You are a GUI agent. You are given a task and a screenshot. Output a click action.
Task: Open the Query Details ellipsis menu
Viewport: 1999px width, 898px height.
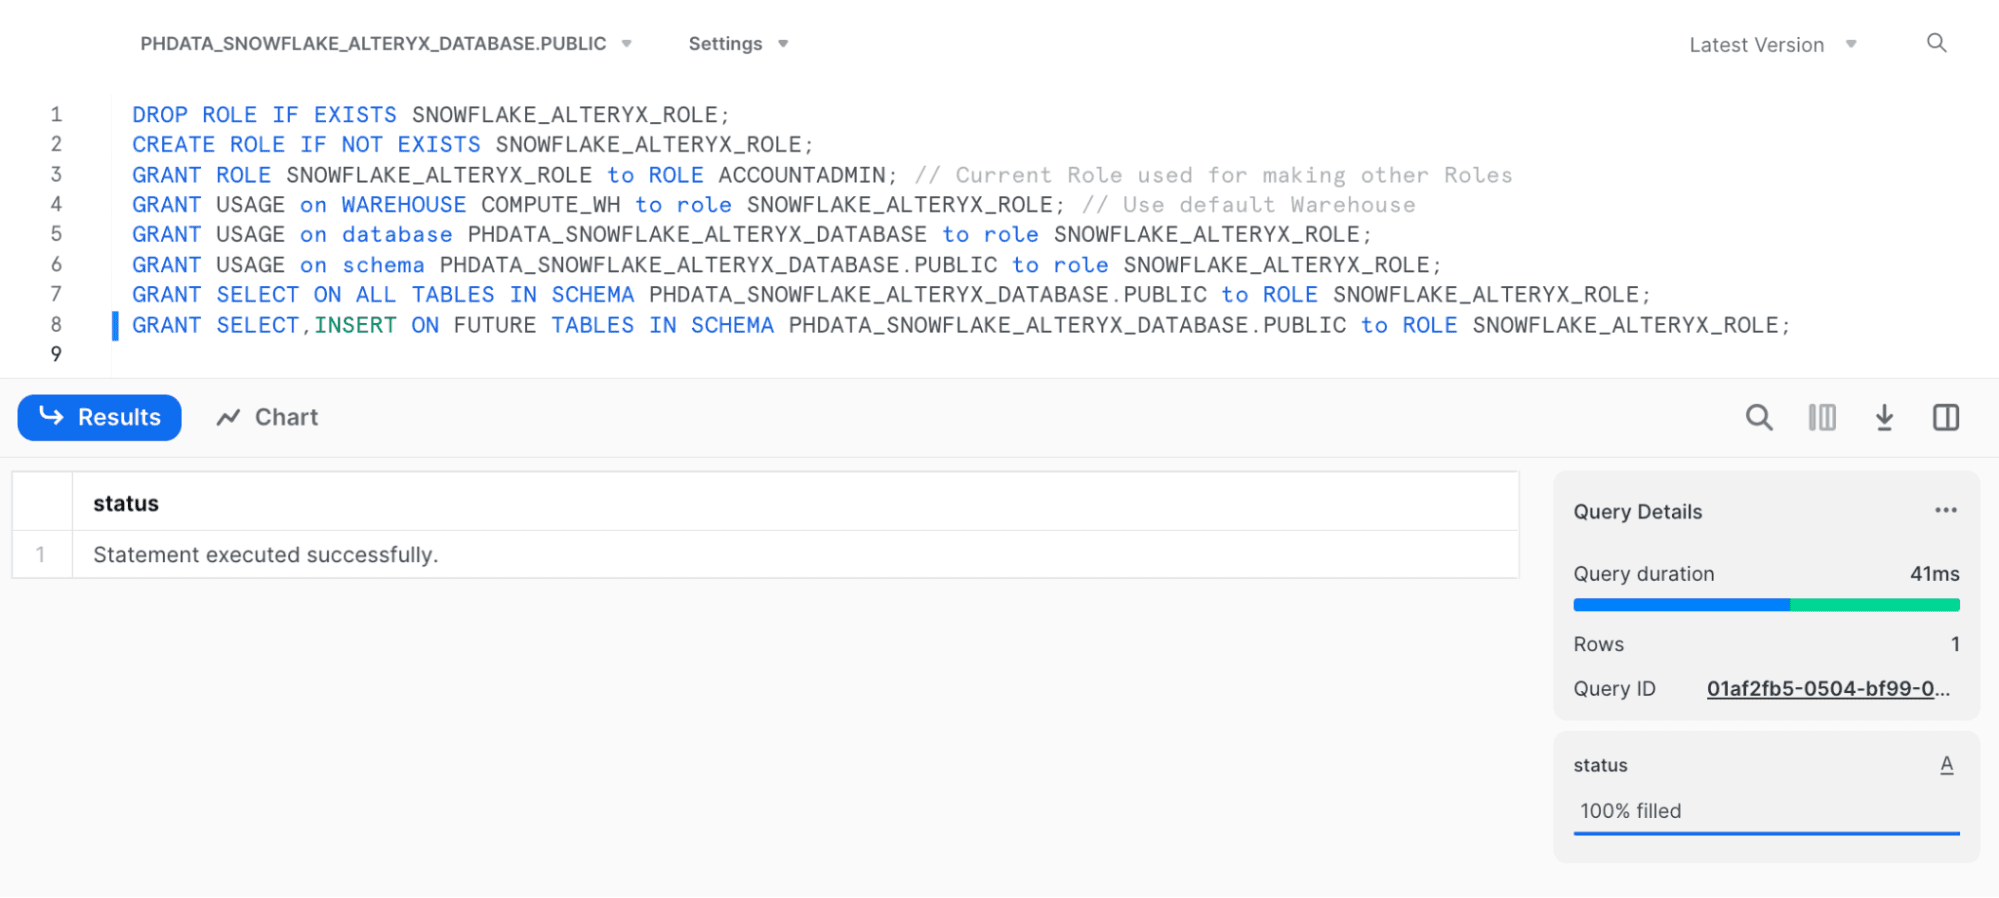1945,510
